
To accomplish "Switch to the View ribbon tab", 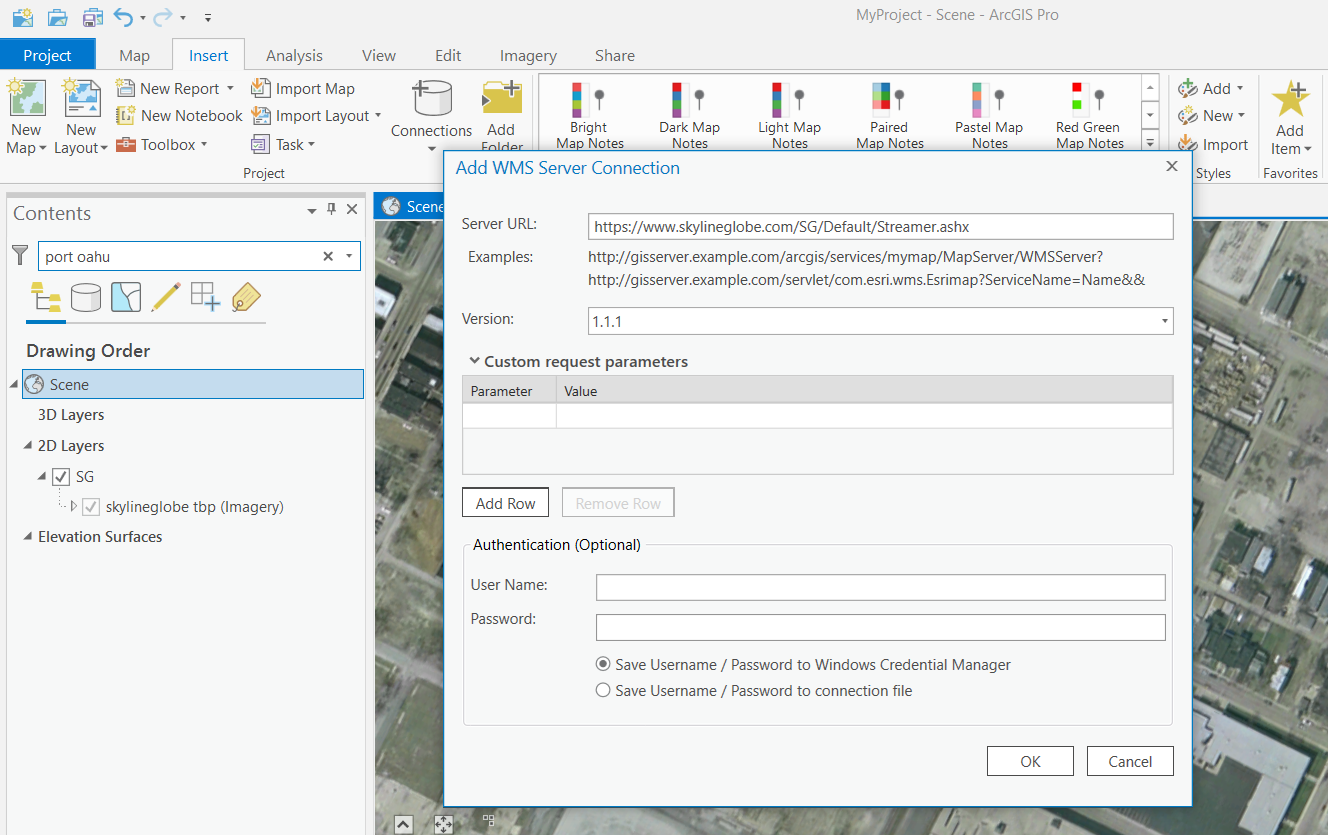I will coord(379,55).
